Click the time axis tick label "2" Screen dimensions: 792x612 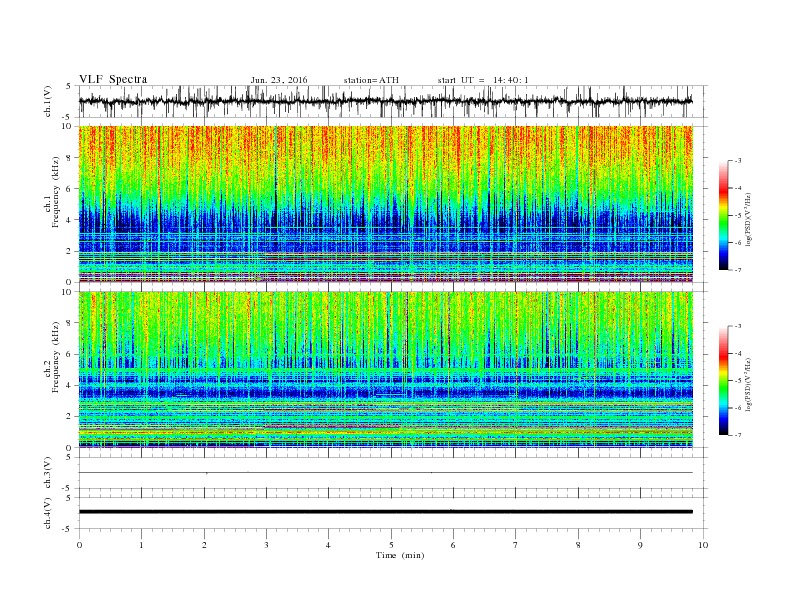click(x=204, y=545)
